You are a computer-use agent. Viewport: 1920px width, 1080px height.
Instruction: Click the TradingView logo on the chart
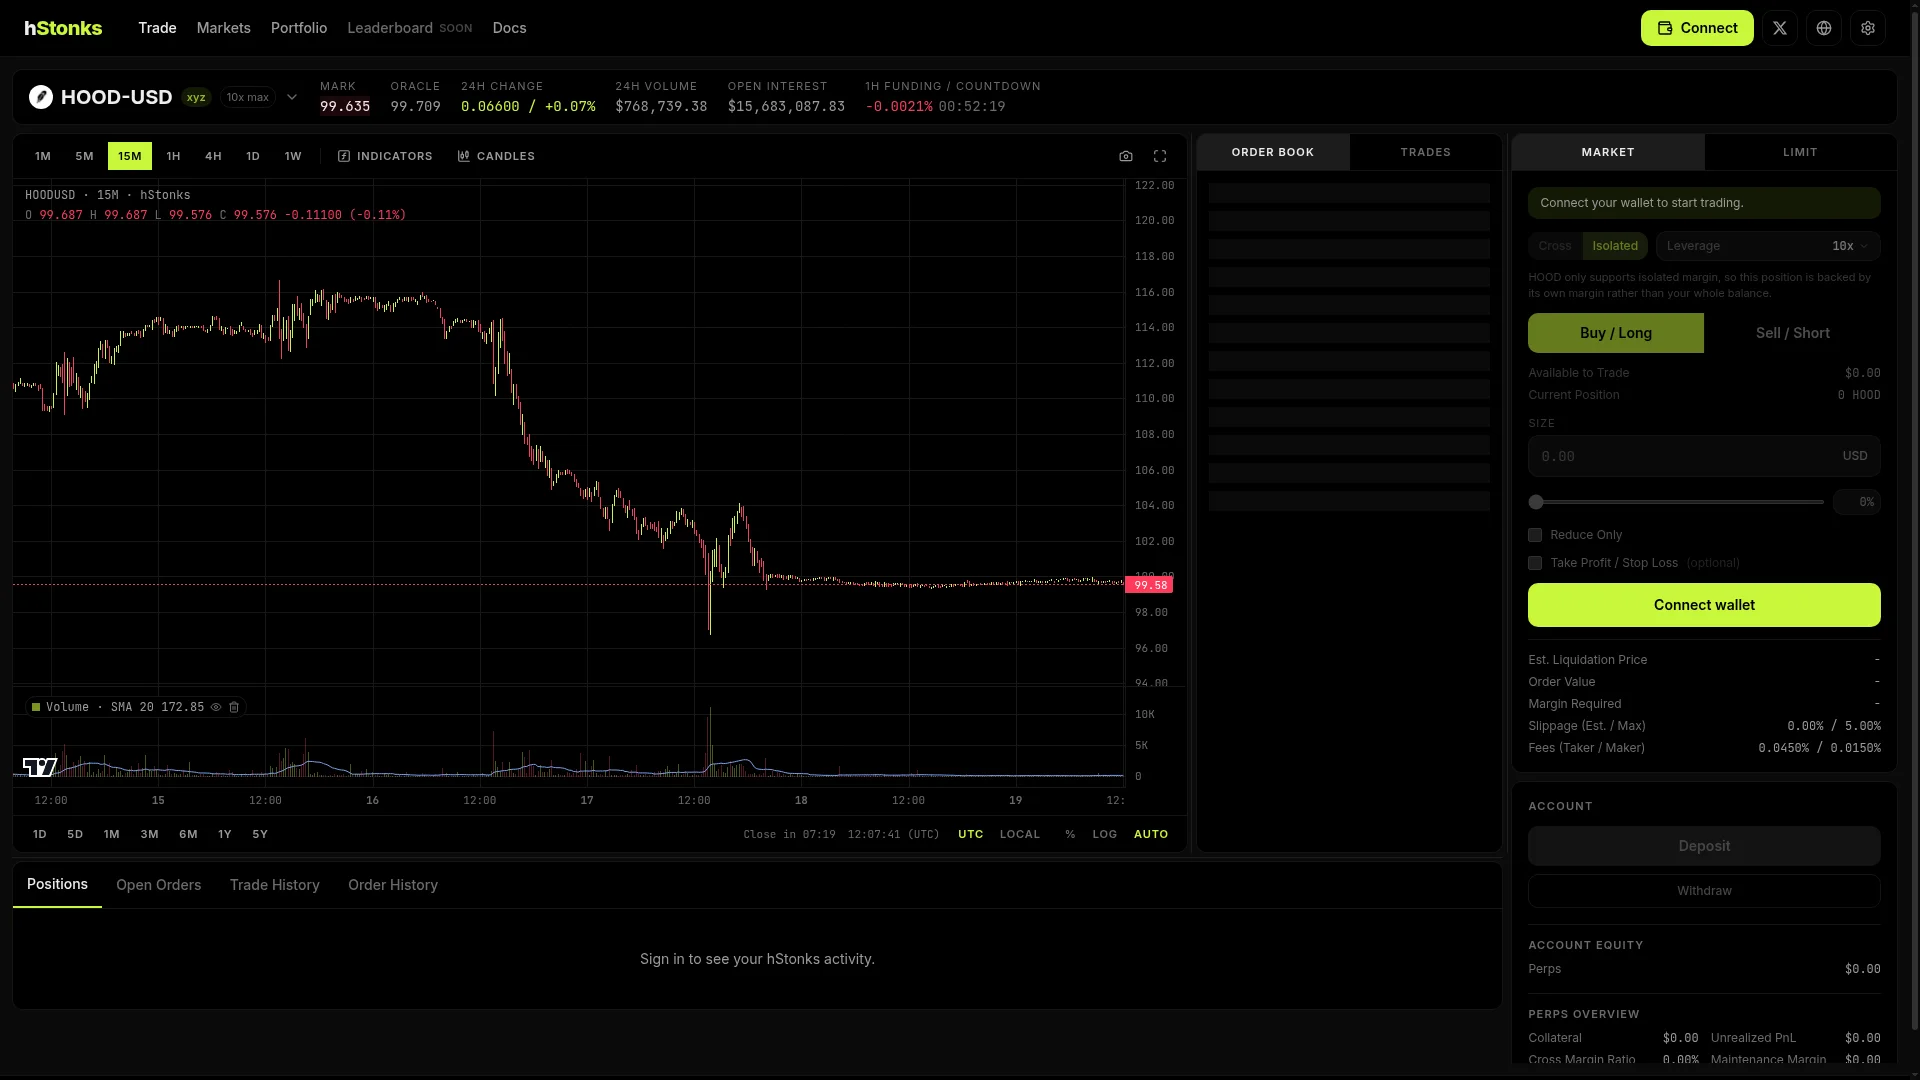[x=40, y=767]
